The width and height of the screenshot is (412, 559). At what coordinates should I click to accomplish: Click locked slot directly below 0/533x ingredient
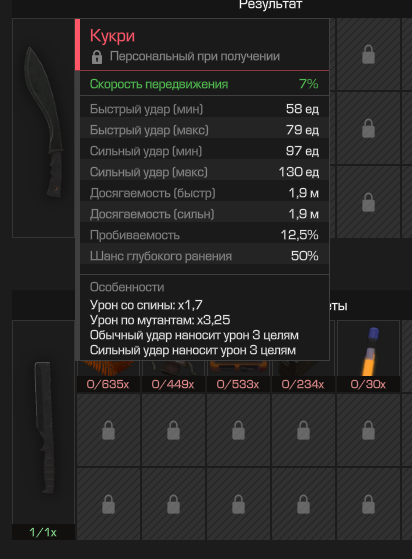click(x=238, y=430)
